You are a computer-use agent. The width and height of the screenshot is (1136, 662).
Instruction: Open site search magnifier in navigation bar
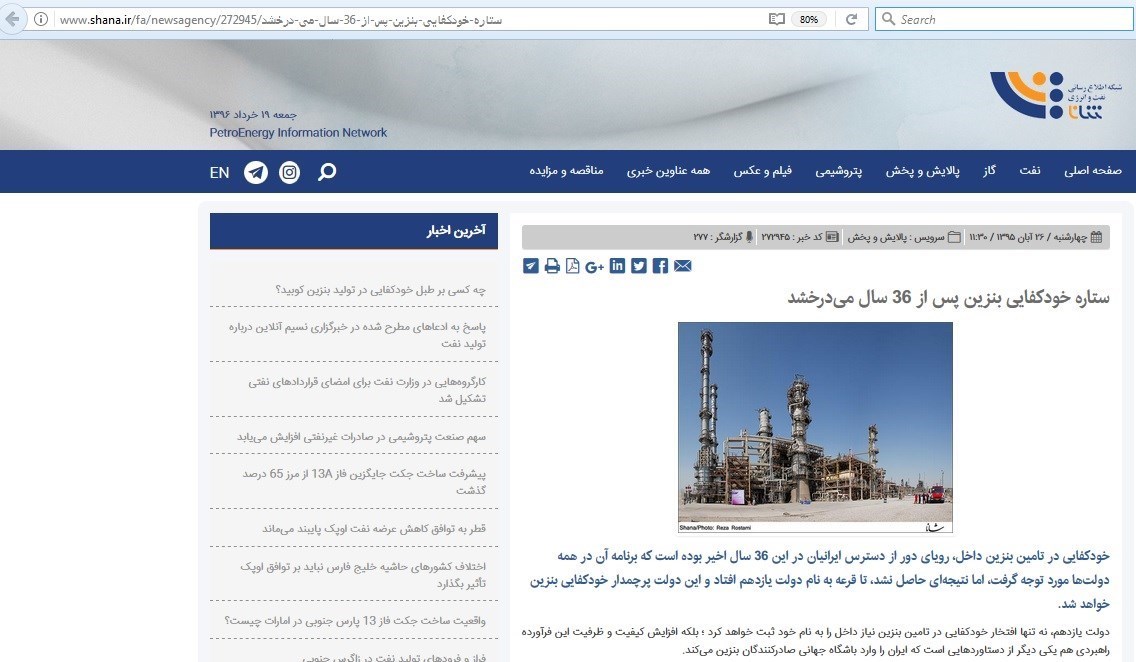(327, 172)
